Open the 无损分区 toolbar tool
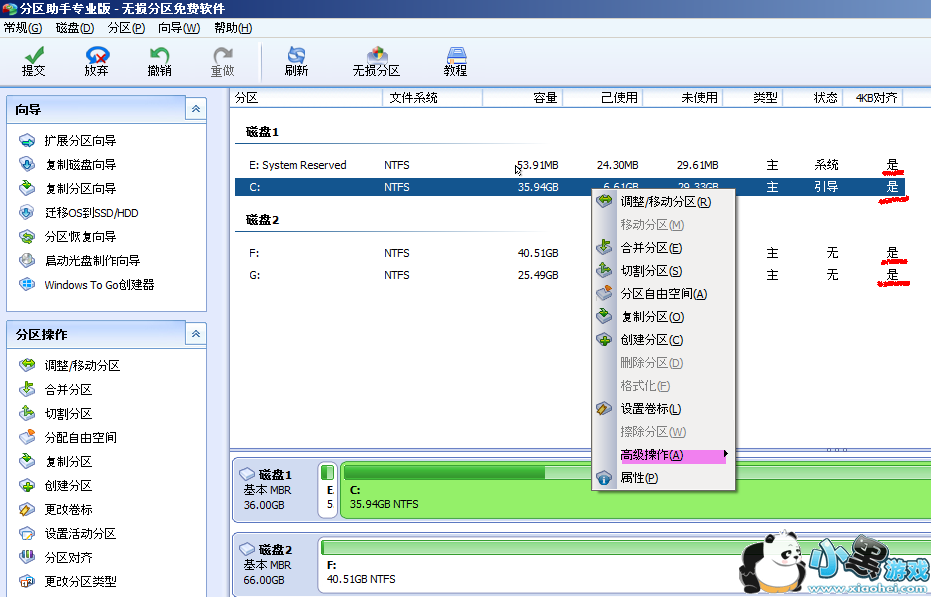The width and height of the screenshot is (931, 597). click(x=376, y=62)
